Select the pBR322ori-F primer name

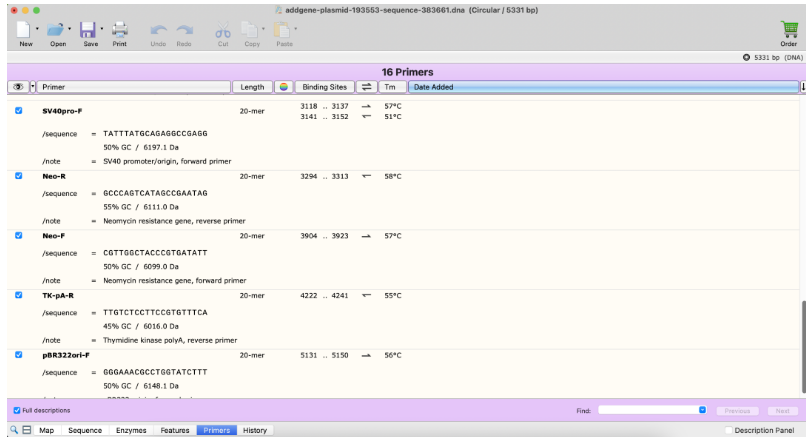coord(66,355)
